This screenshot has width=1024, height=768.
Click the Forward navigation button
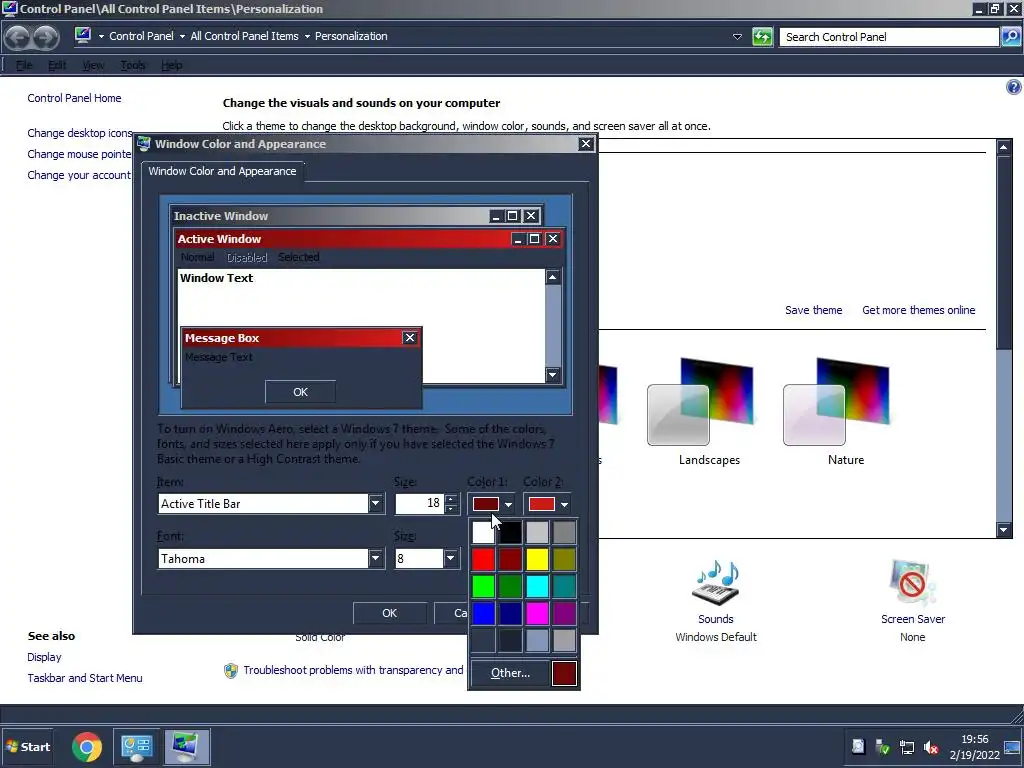tap(46, 37)
